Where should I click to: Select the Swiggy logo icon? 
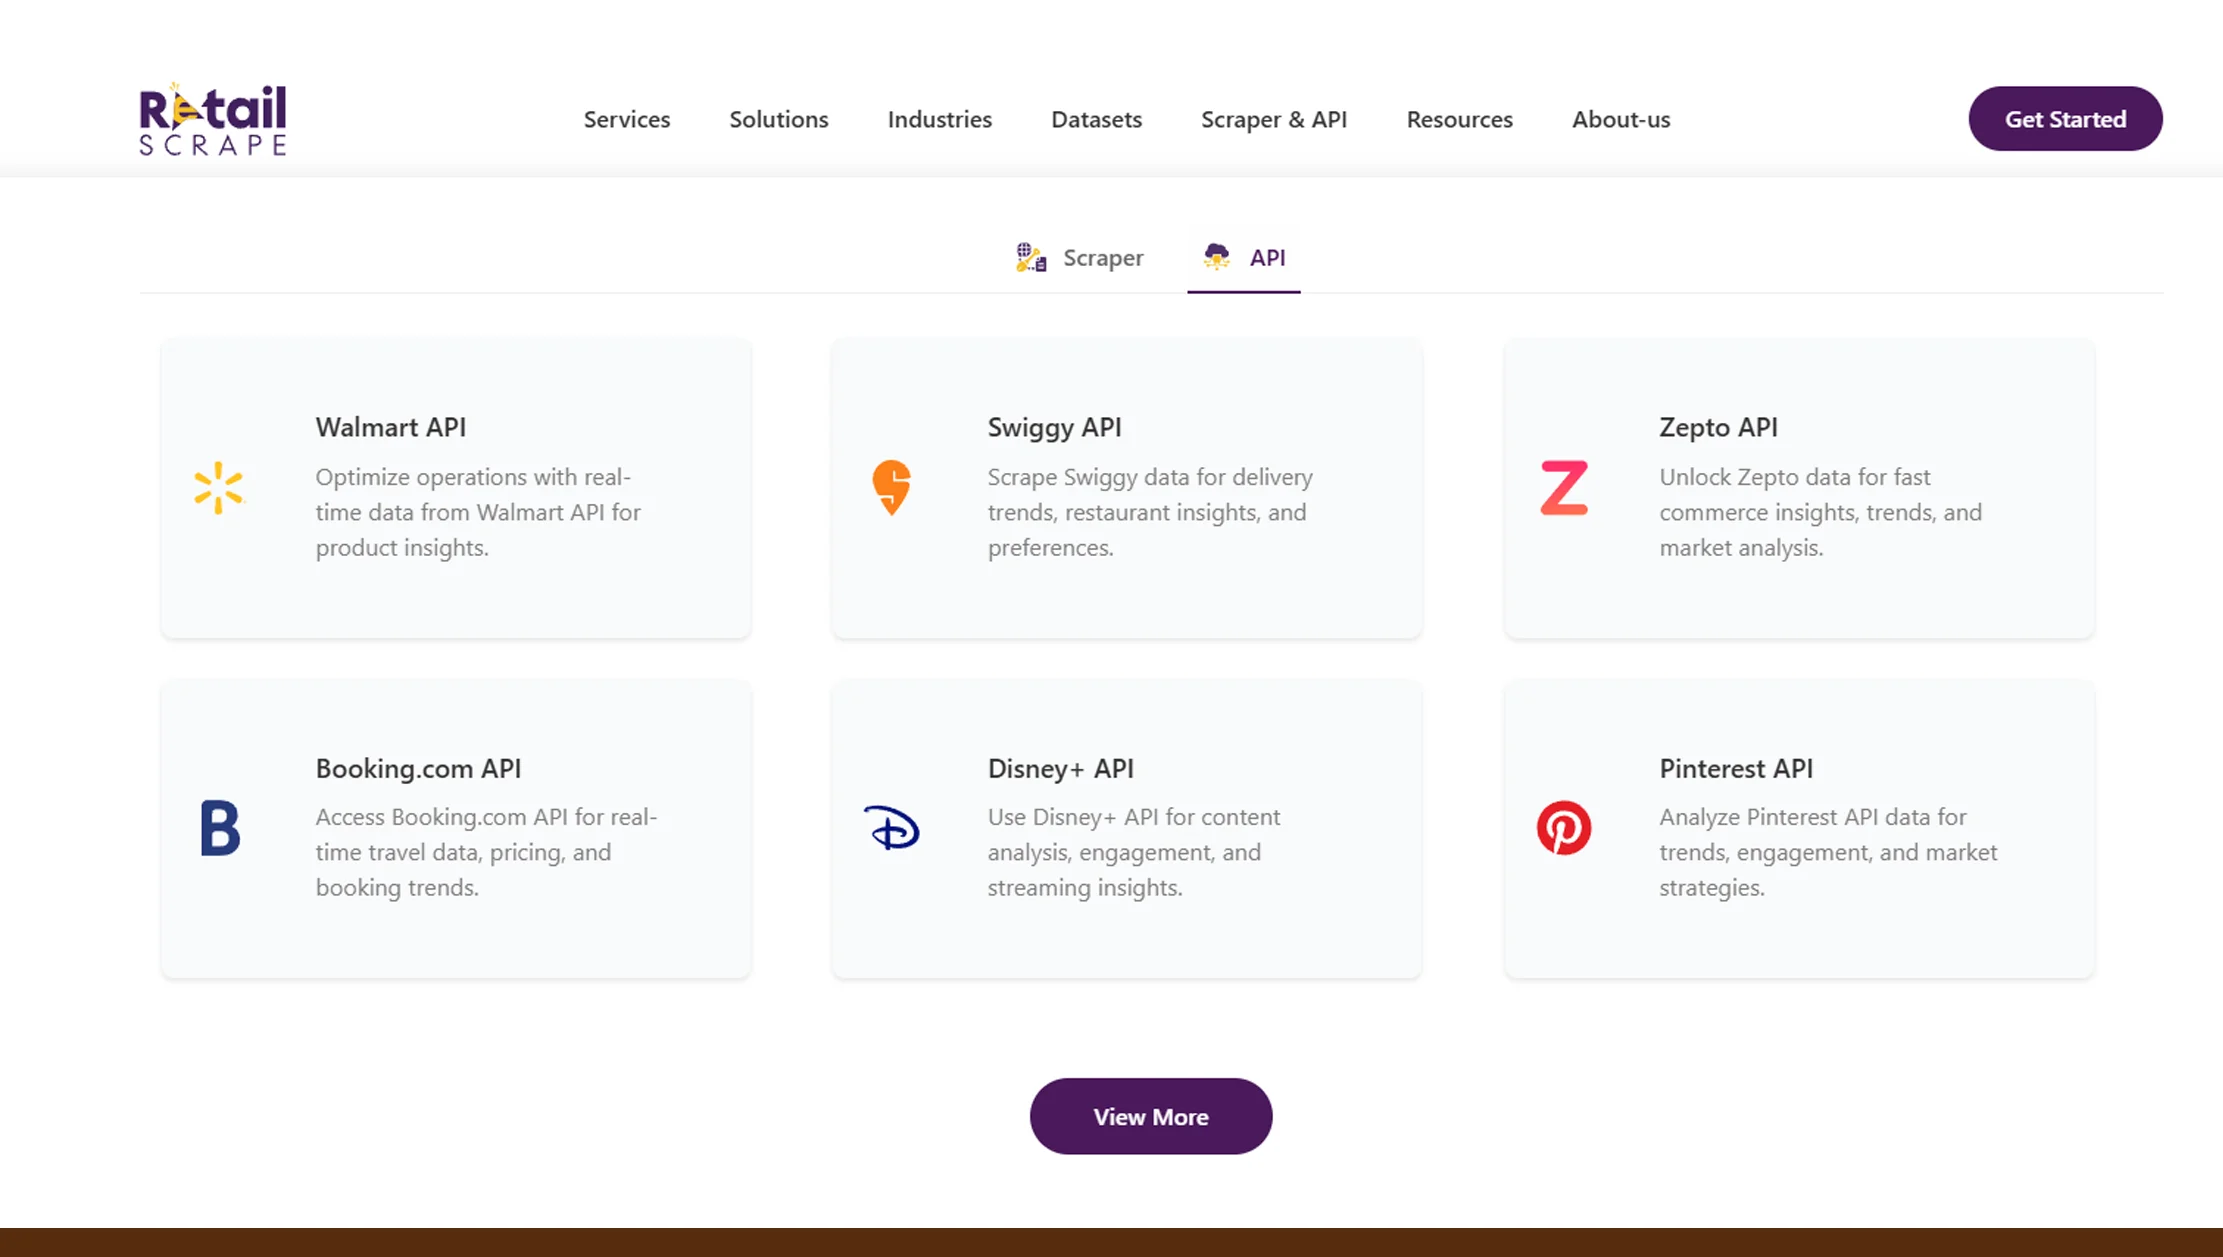coord(891,488)
